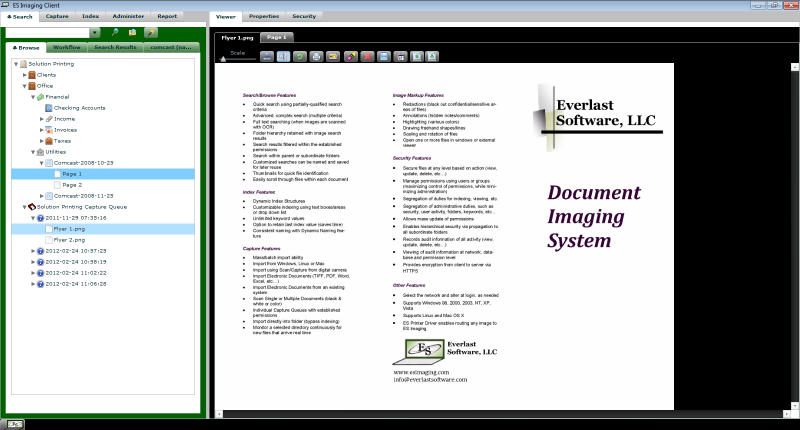Expand the 2012-02-24 11:06:28 batch
This screenshot has width=800, height=430.
coord(33,284)
